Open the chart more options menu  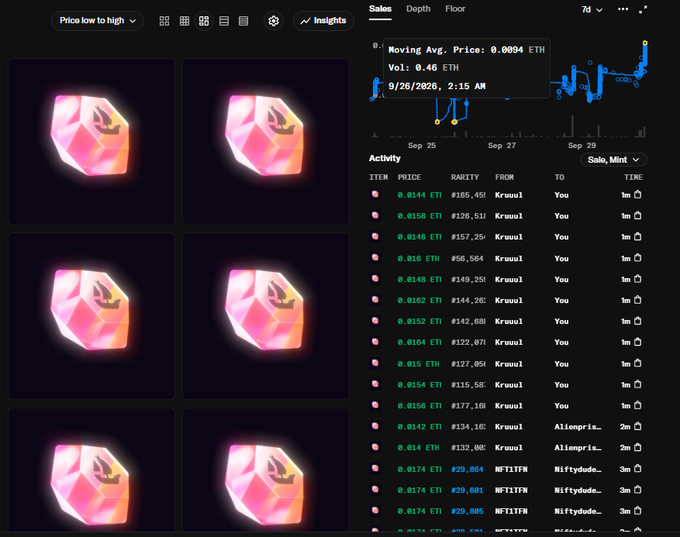coord(623,9)
